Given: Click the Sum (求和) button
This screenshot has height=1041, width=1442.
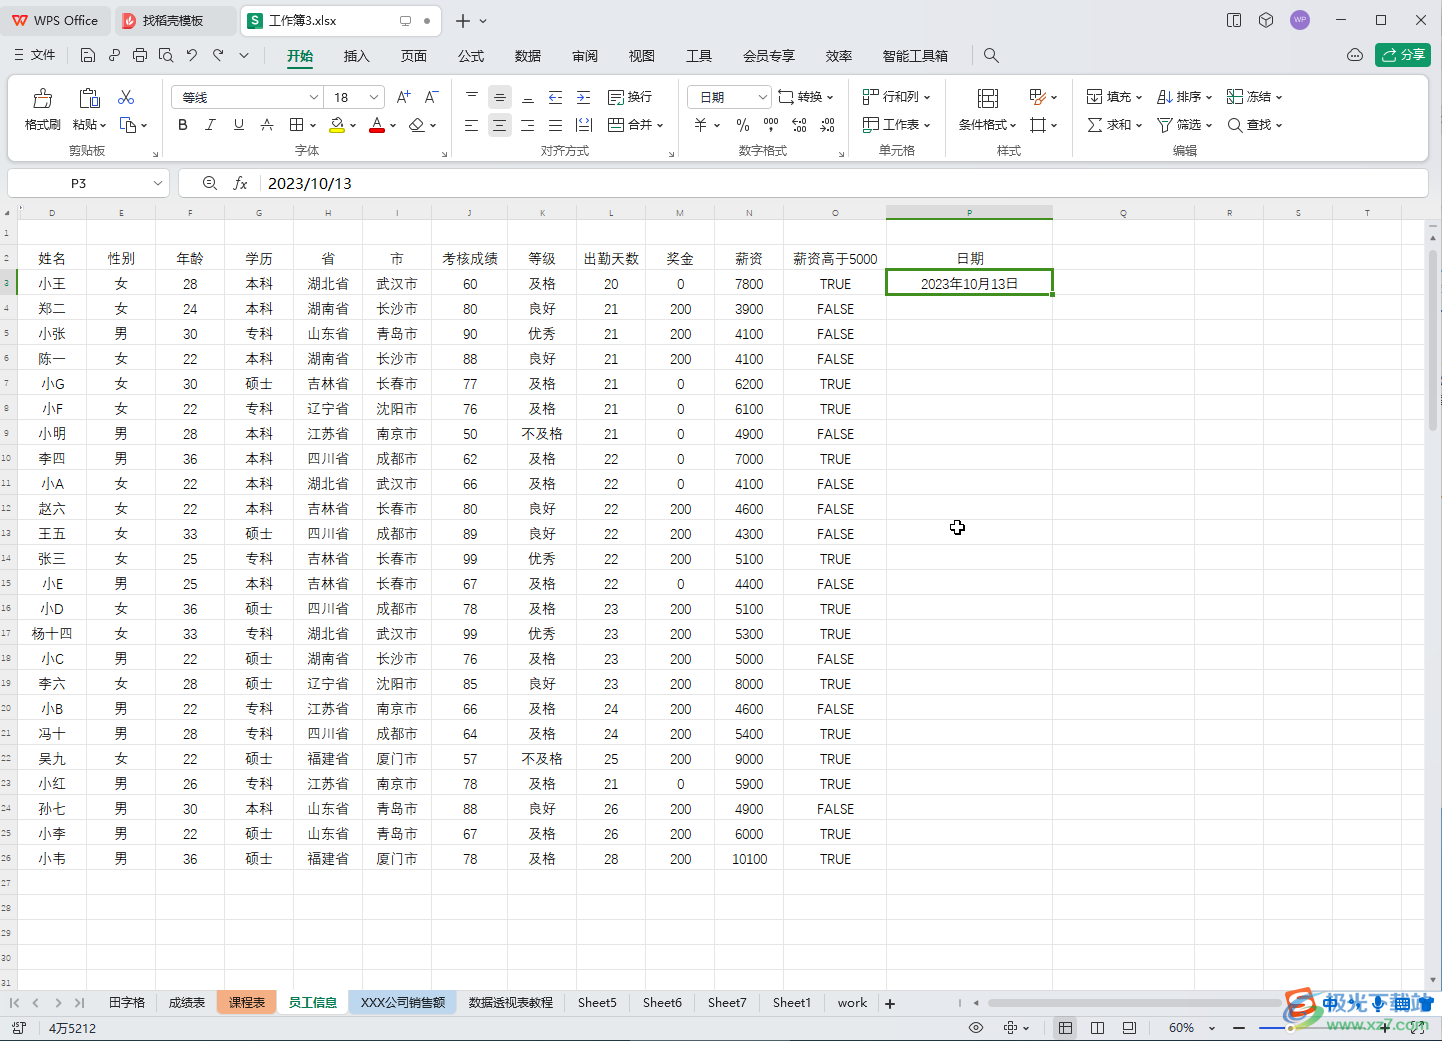Looking at the screenshot, I should pos(1114,125).
